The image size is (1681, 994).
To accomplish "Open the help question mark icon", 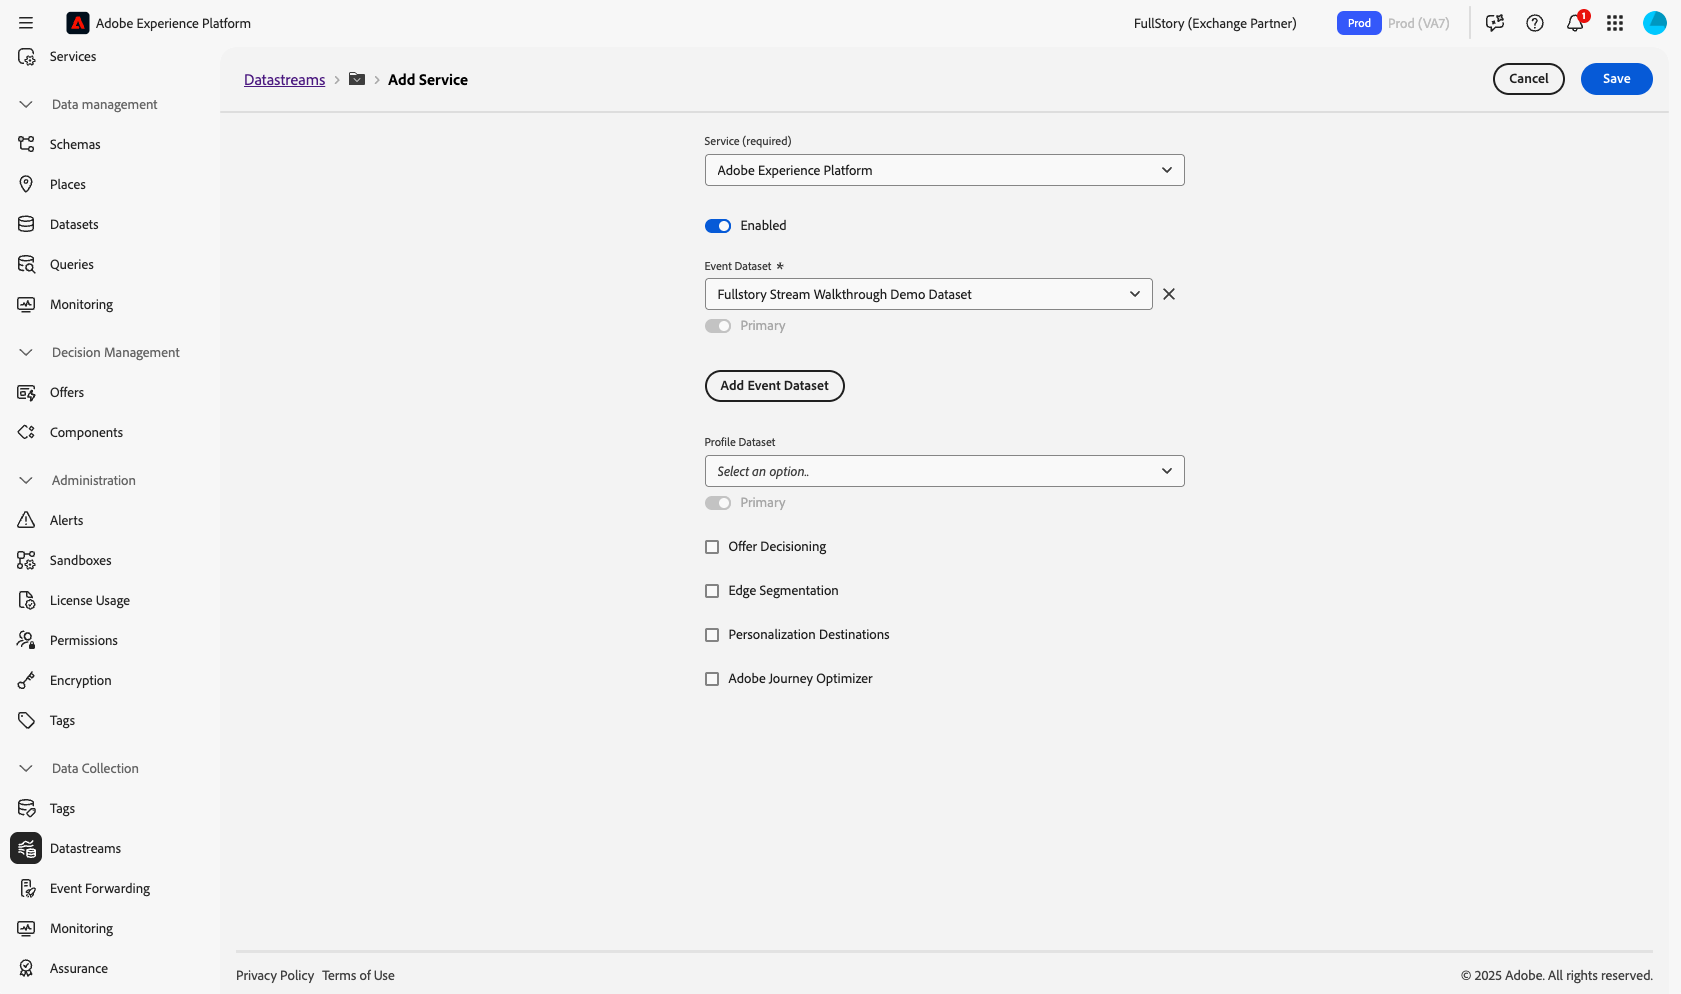I will pyautogui.click(x=1535, y=23).
